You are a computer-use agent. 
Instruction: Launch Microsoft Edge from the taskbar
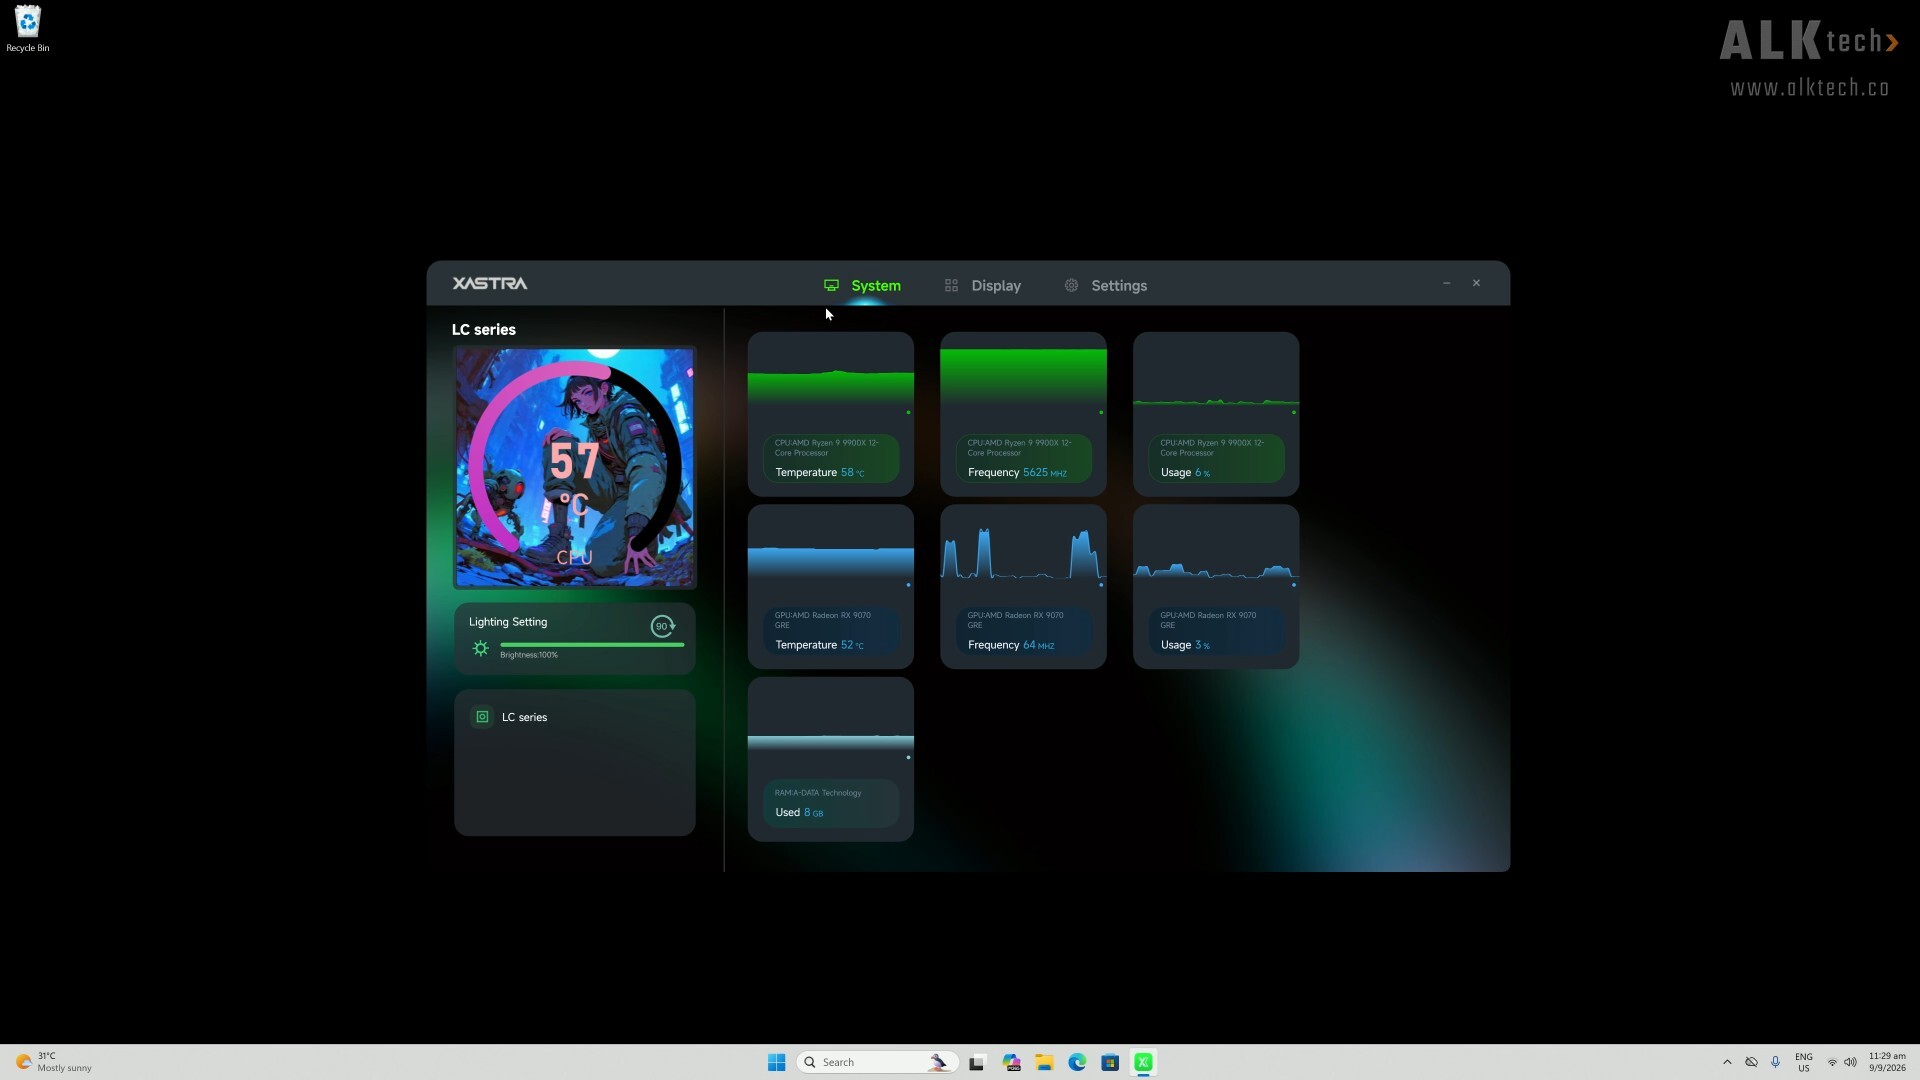1077,1062
